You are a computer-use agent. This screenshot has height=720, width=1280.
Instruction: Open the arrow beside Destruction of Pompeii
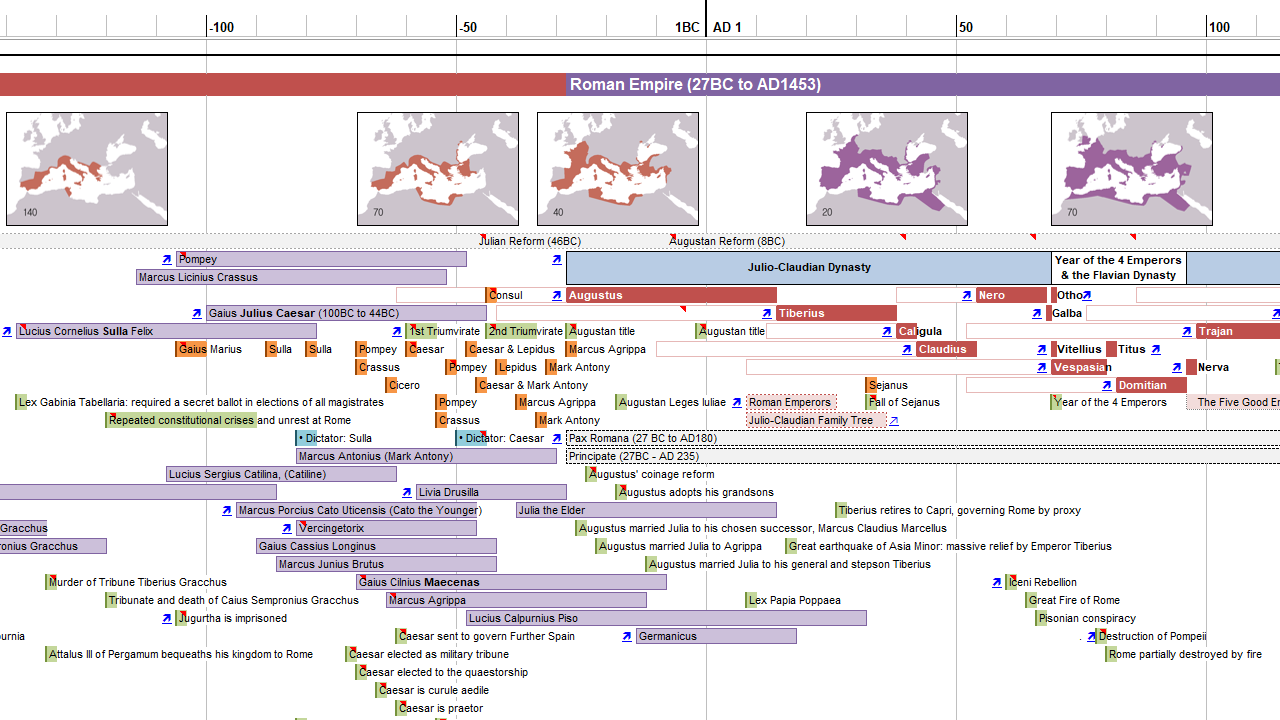point(1092,636)
